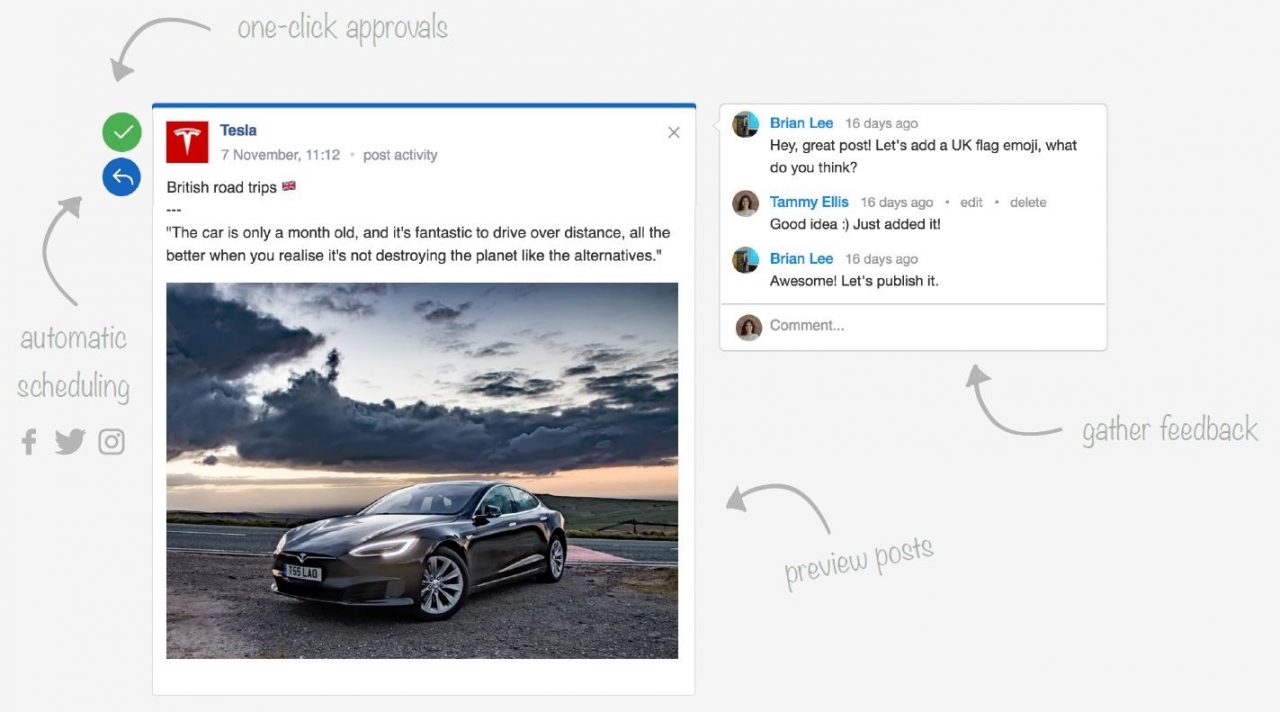Click the blue reply arrow button
Screen dimensions: 1280x712
122,177
